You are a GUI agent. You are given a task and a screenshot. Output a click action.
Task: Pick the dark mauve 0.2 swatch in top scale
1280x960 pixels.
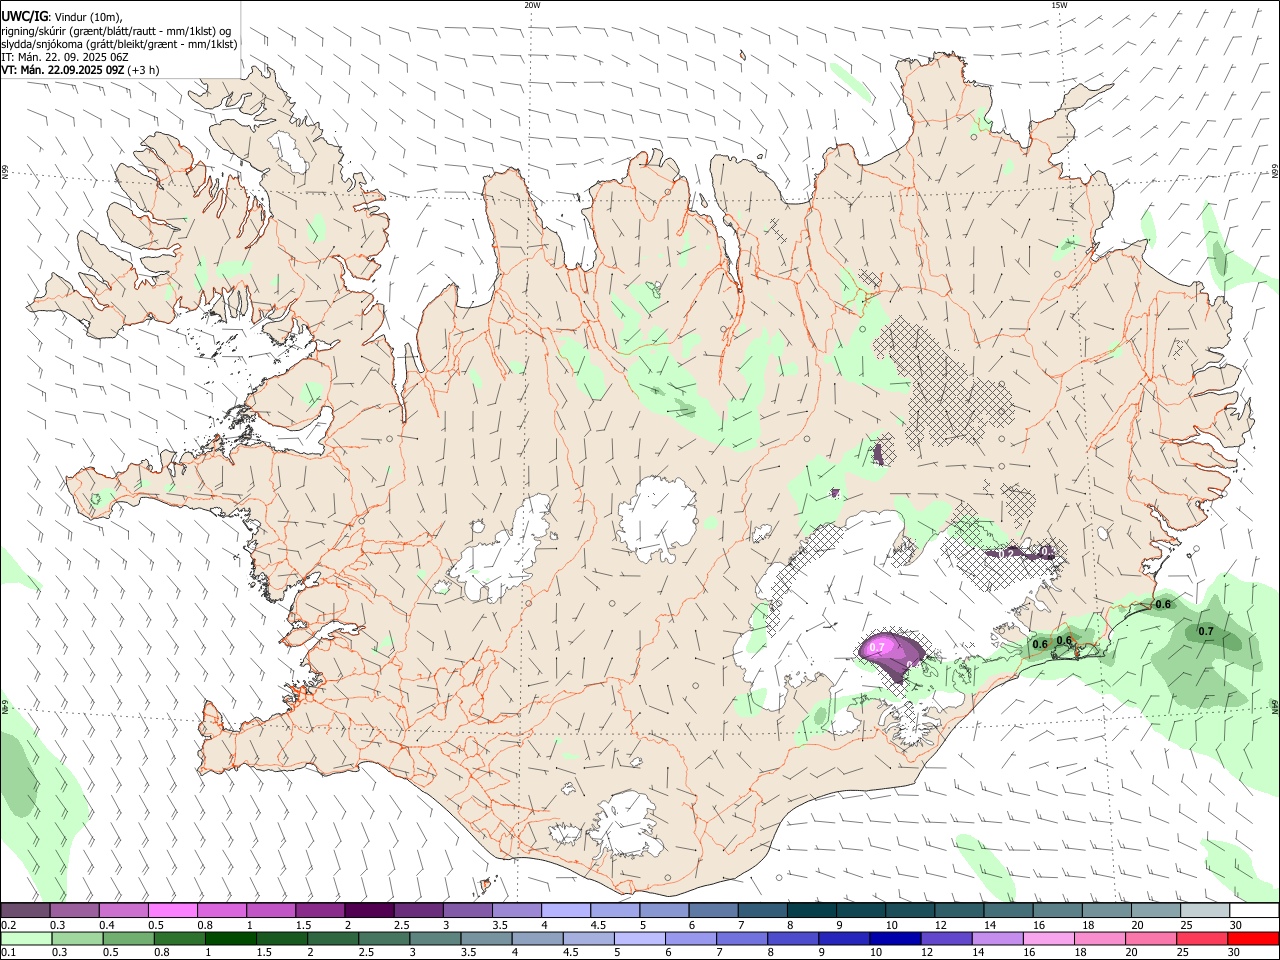(x=25, y=911)
